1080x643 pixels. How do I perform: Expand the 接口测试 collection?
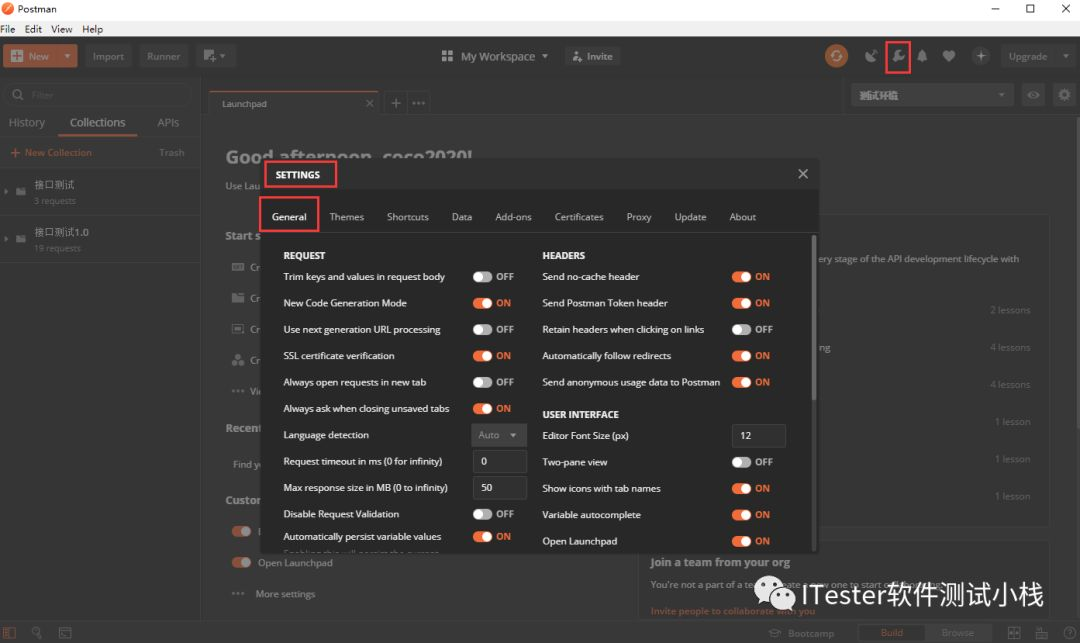click(6, 191)
